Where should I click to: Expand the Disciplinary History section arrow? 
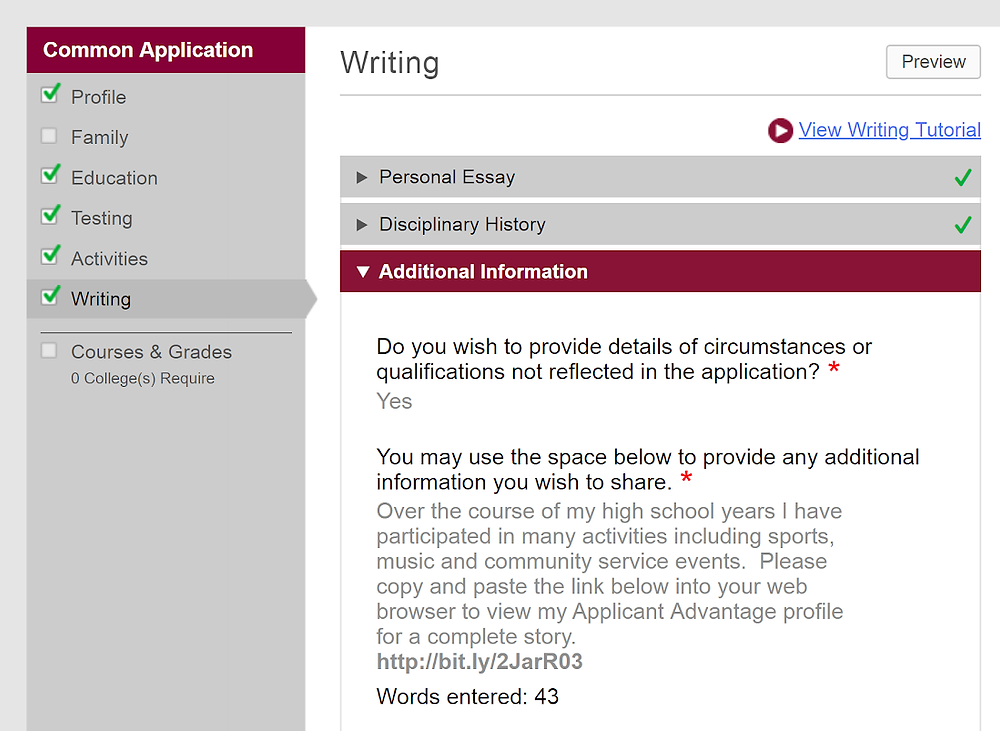coord(362,225)
